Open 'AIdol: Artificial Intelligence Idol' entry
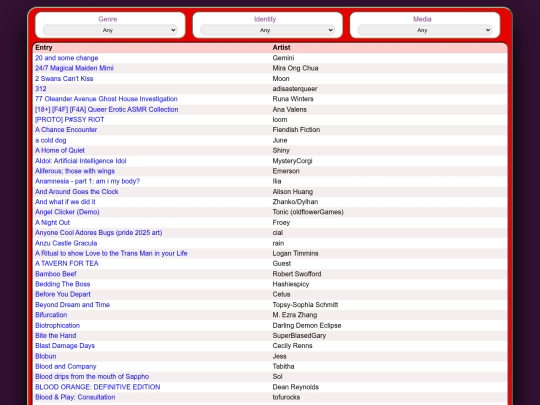This screenshot has height=405, width=540. [81, 161]
